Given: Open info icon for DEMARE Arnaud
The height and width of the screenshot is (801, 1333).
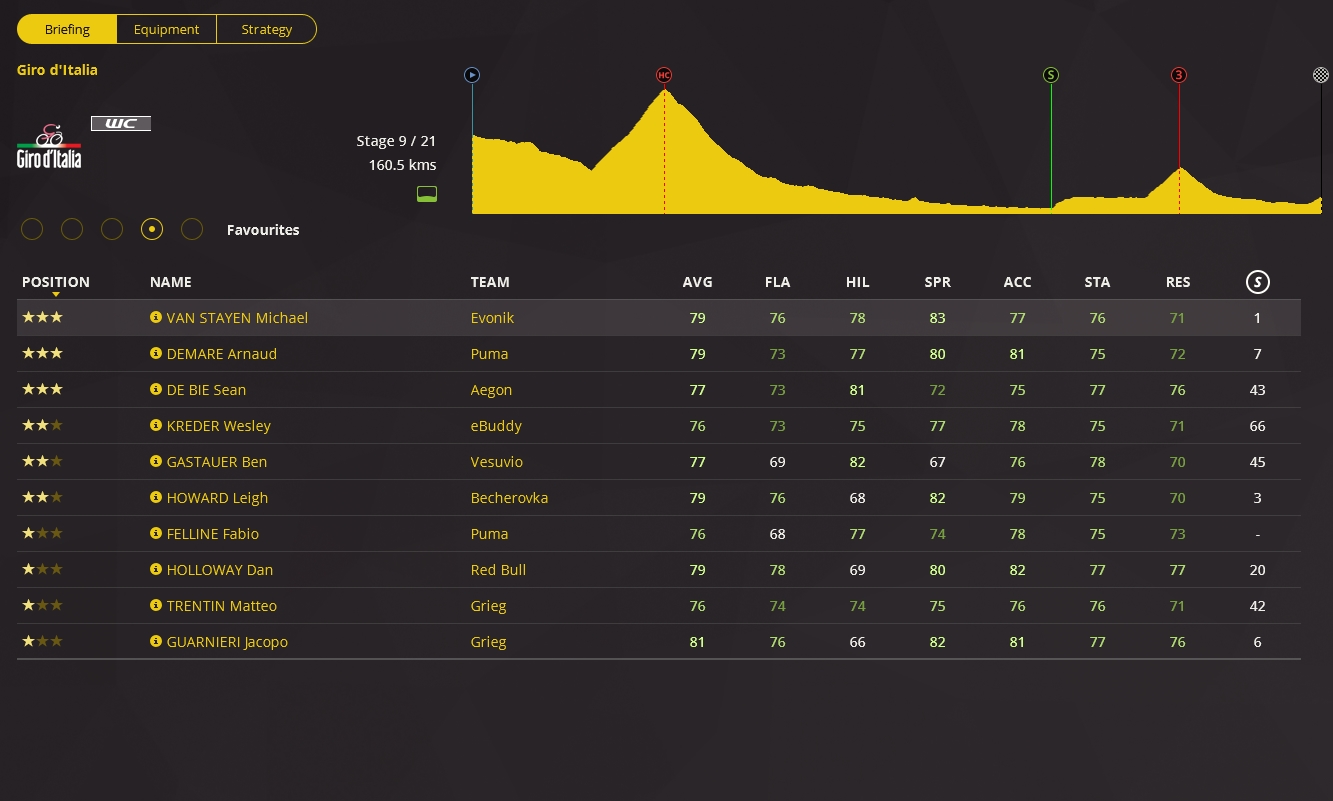Looking at the screenshot, I should coord(156,353).
